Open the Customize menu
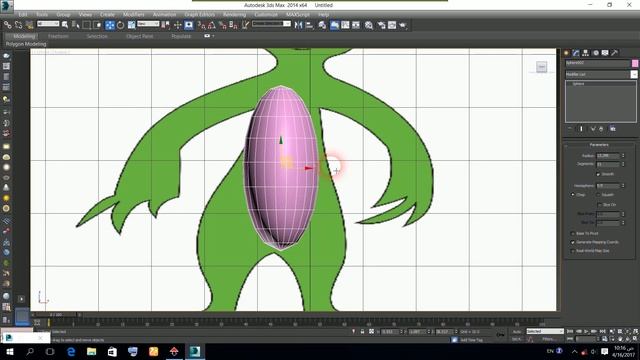 pyautogui.click(x=266, y=14)
